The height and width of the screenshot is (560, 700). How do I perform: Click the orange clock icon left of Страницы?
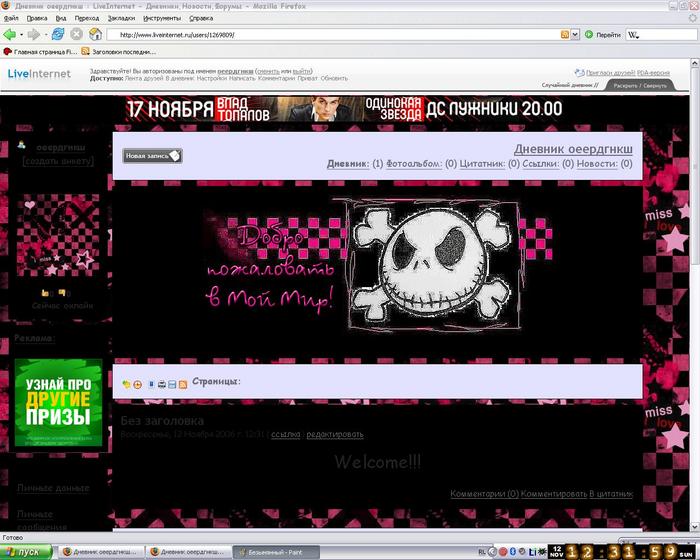tap(138, 384)
